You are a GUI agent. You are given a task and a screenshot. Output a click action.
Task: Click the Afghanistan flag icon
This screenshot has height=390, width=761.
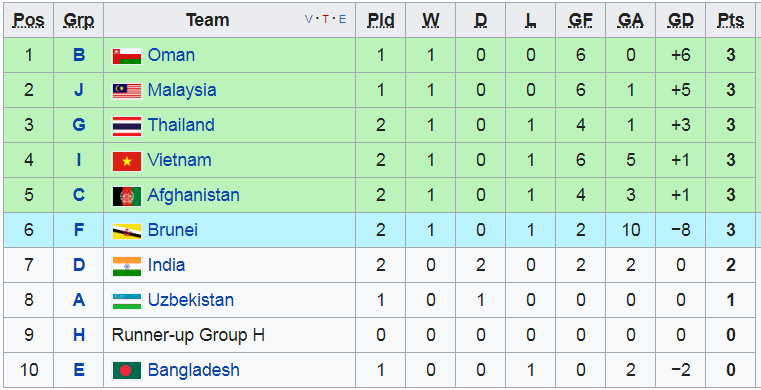127,196
